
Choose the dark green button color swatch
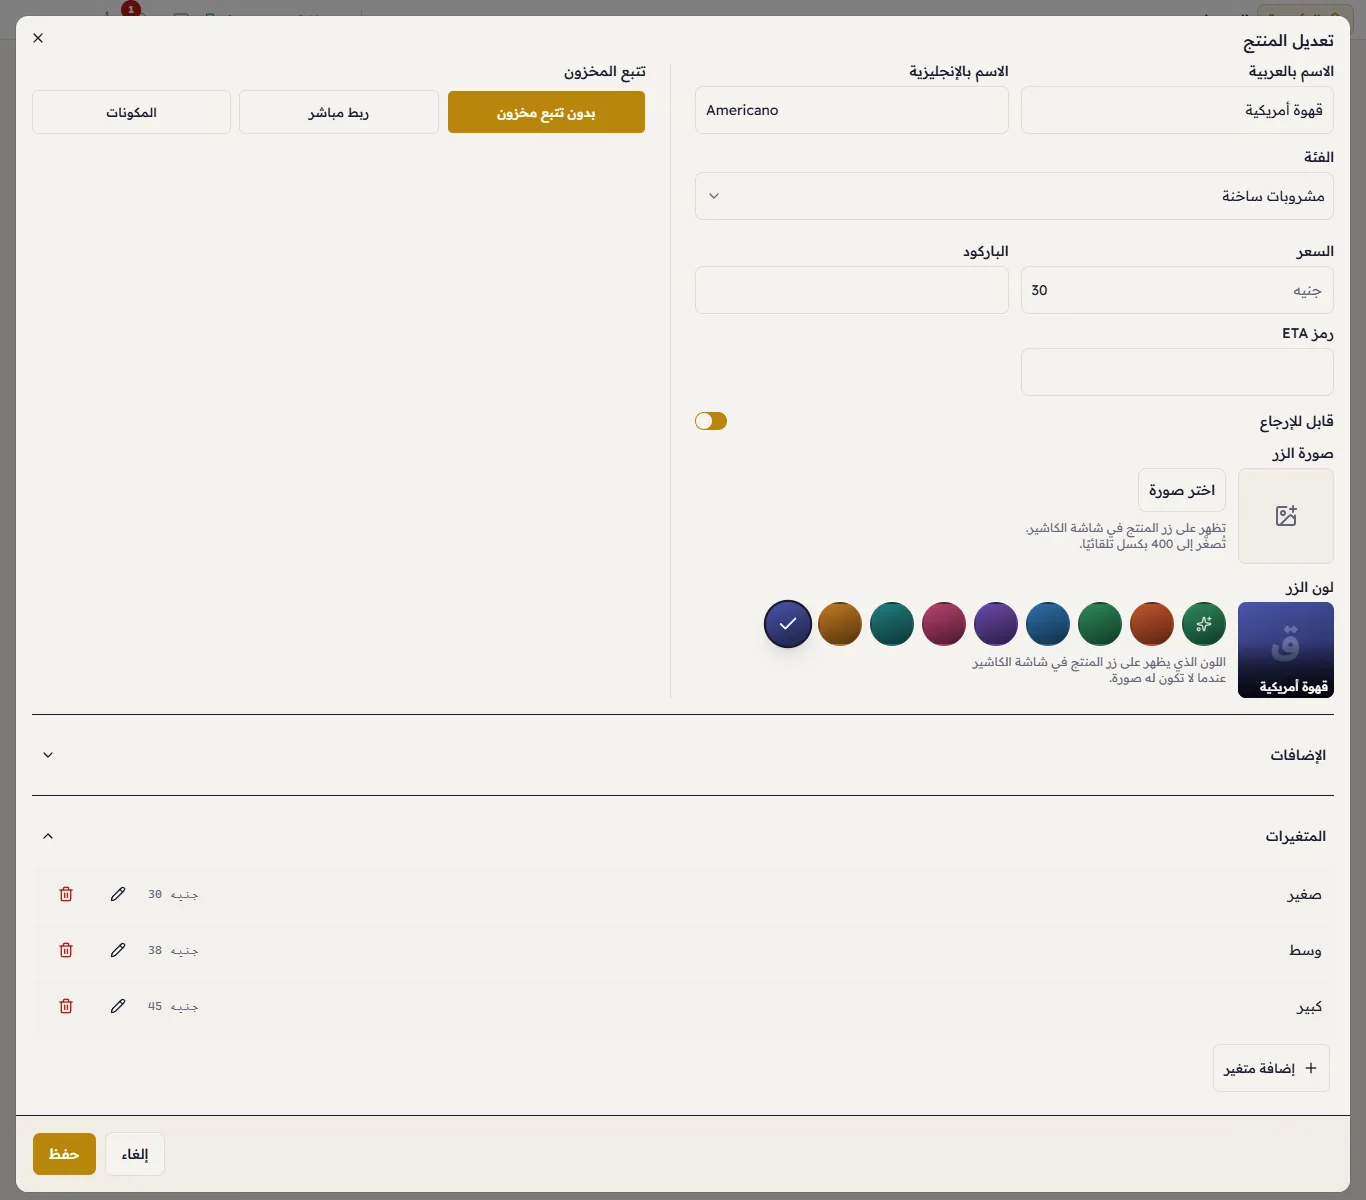click(1100, 624)
